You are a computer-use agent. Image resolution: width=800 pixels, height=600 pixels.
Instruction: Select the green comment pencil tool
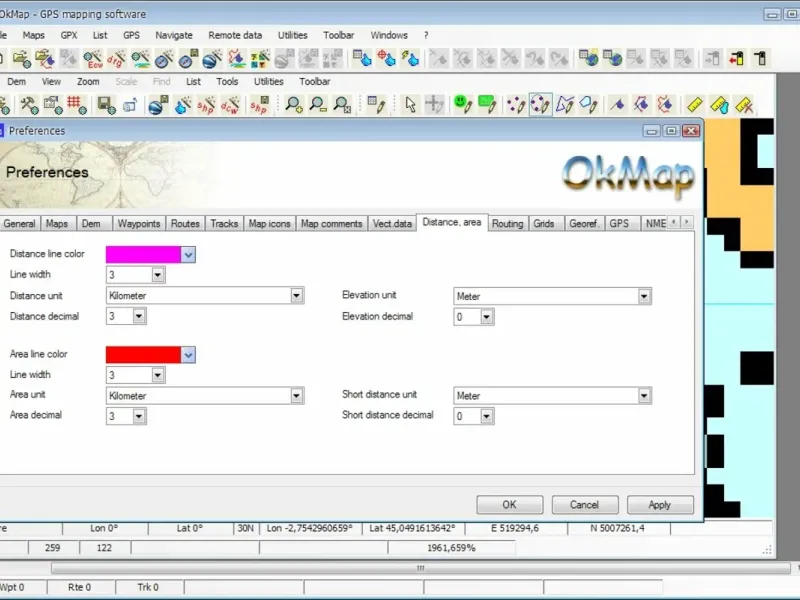pyautogui.click(x=487, y=105)
